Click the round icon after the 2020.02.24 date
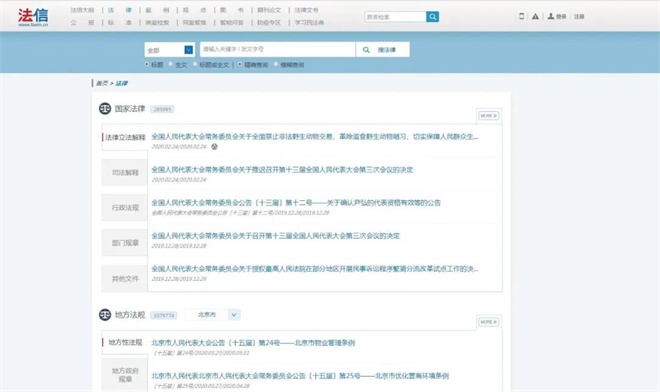This screenshot has width=660, height=392. click(x=214, y=147)
